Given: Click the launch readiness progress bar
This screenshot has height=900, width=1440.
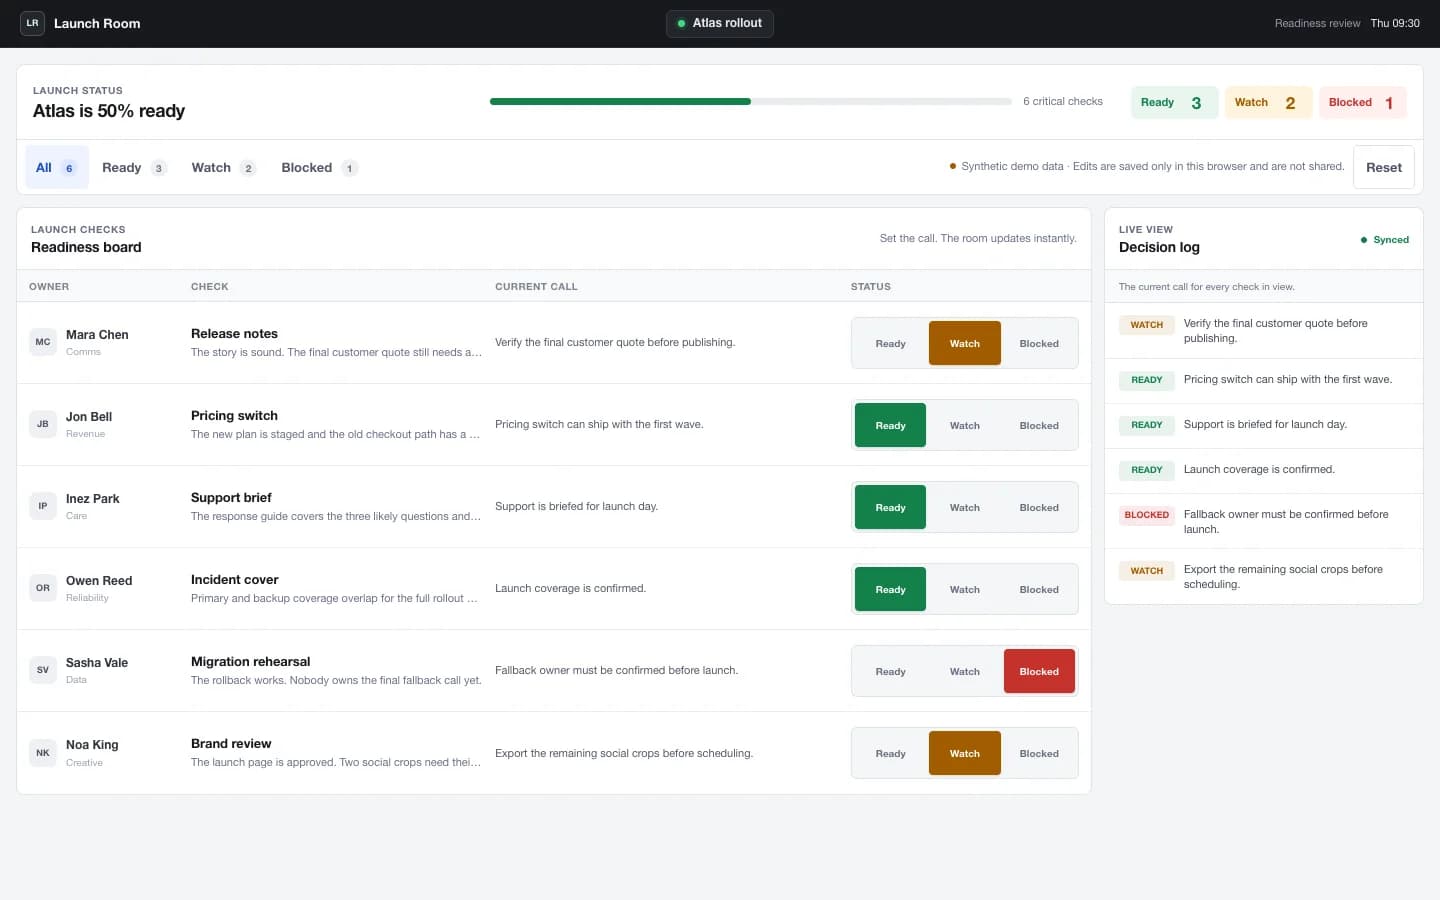Looking at the screenshot, I should [x=751, y=101].
